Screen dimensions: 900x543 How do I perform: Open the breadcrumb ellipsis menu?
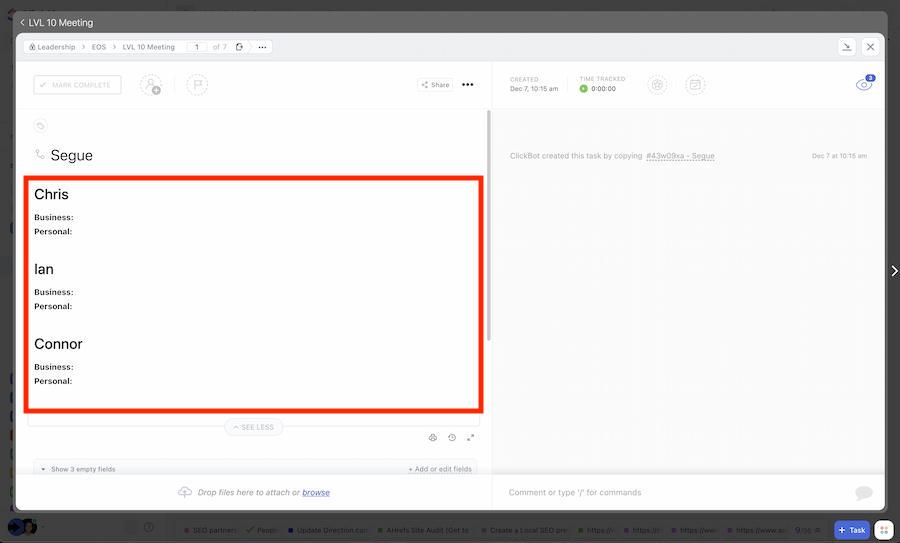[262, 47]
